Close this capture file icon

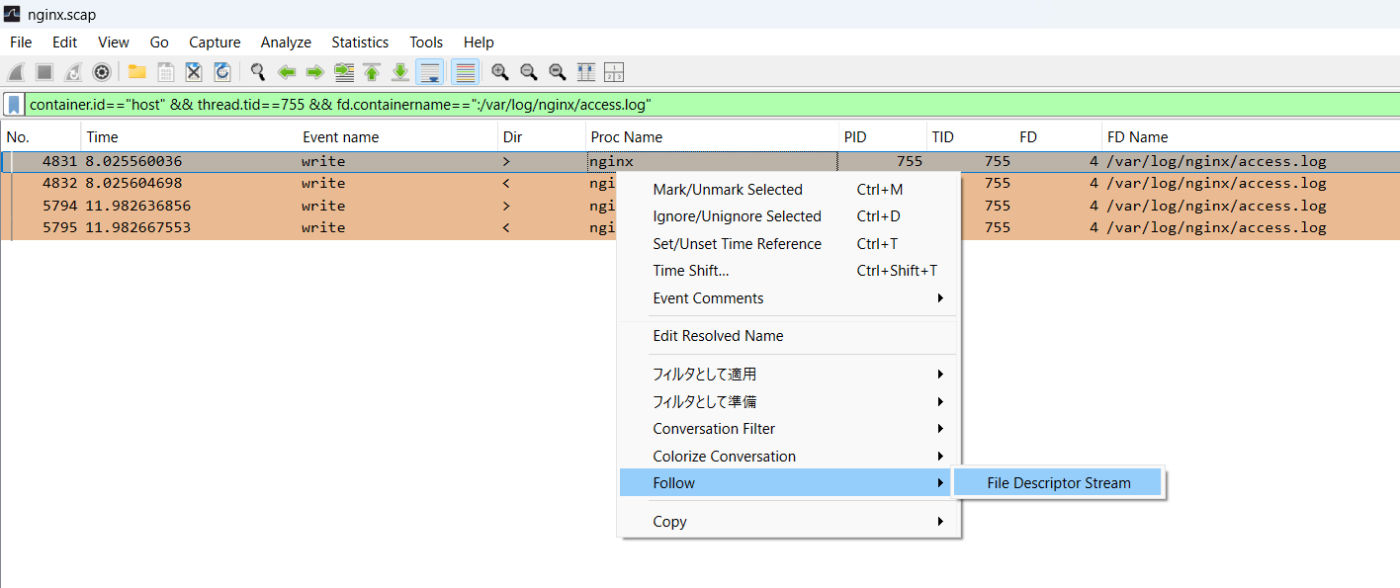(194, 72)
